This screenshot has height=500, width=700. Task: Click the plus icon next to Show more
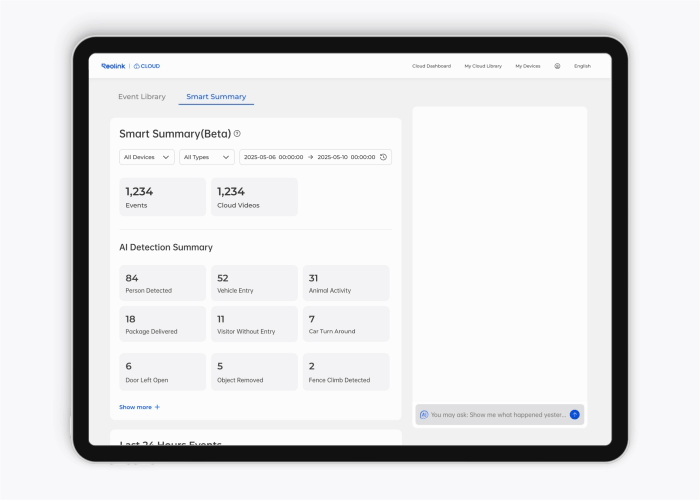point(157,407)
